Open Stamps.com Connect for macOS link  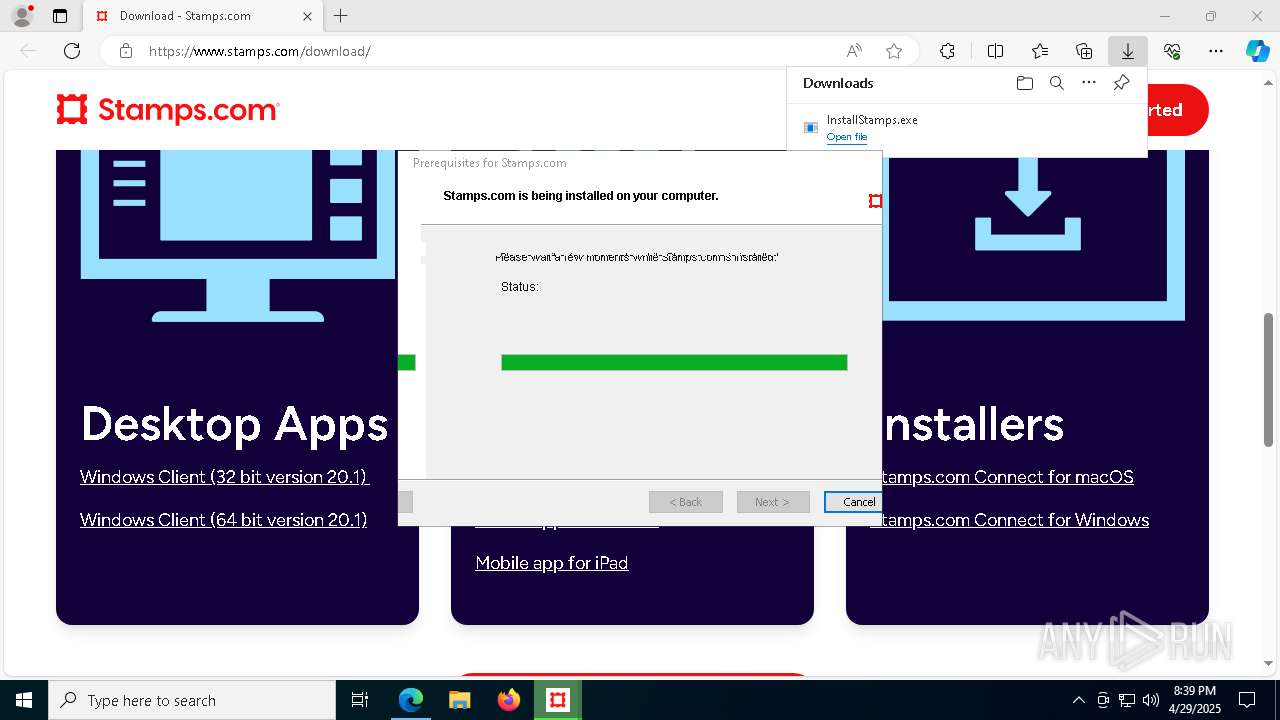coord(1008,477)
